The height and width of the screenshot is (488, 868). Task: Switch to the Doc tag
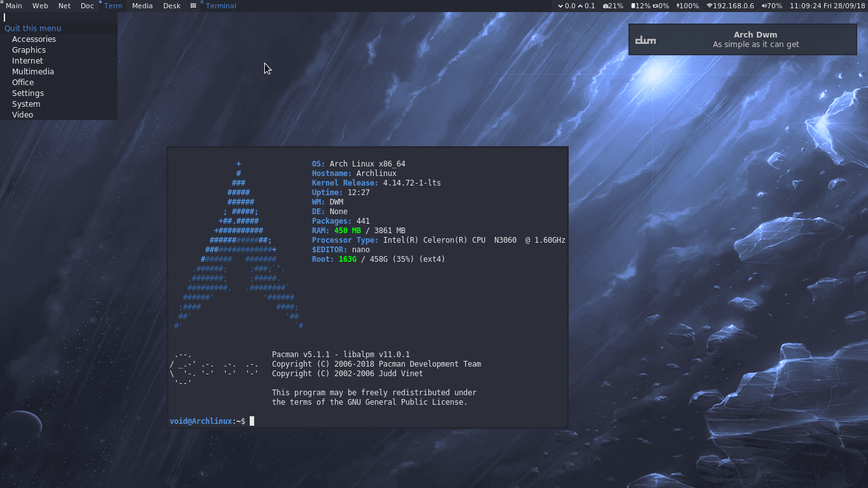point(87,6)
